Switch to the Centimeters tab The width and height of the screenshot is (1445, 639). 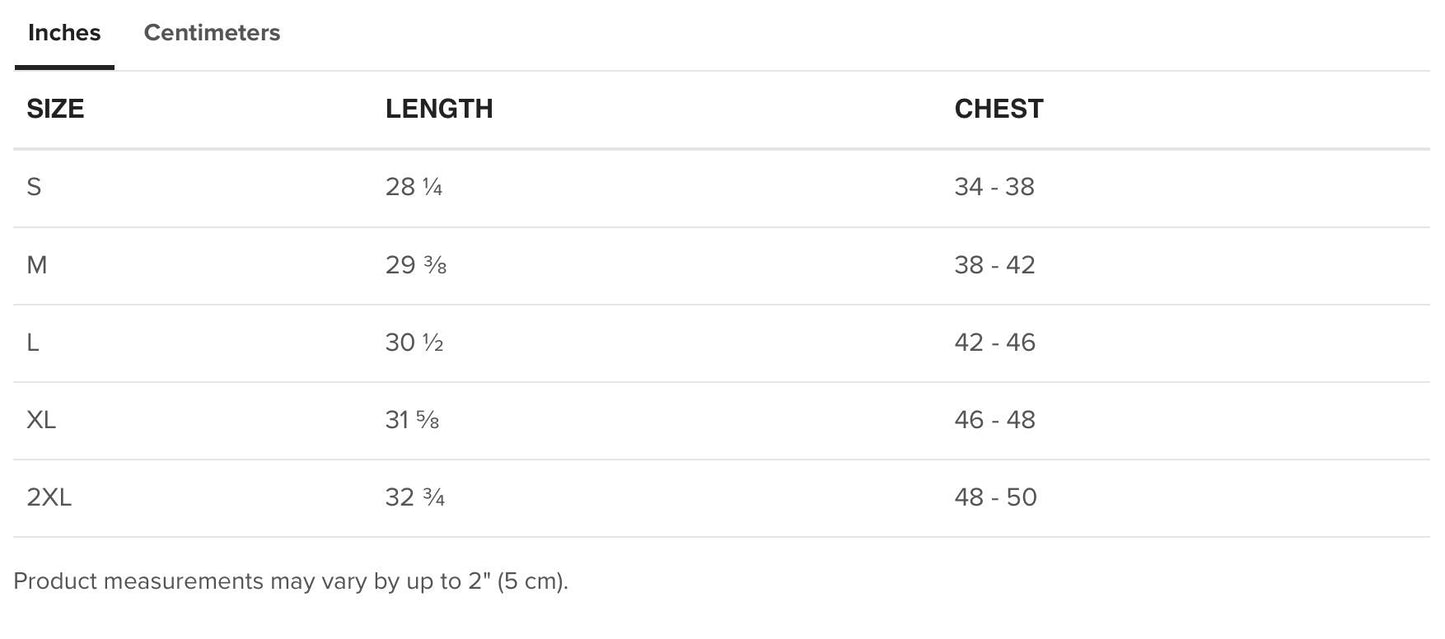(x=212, y=33)
